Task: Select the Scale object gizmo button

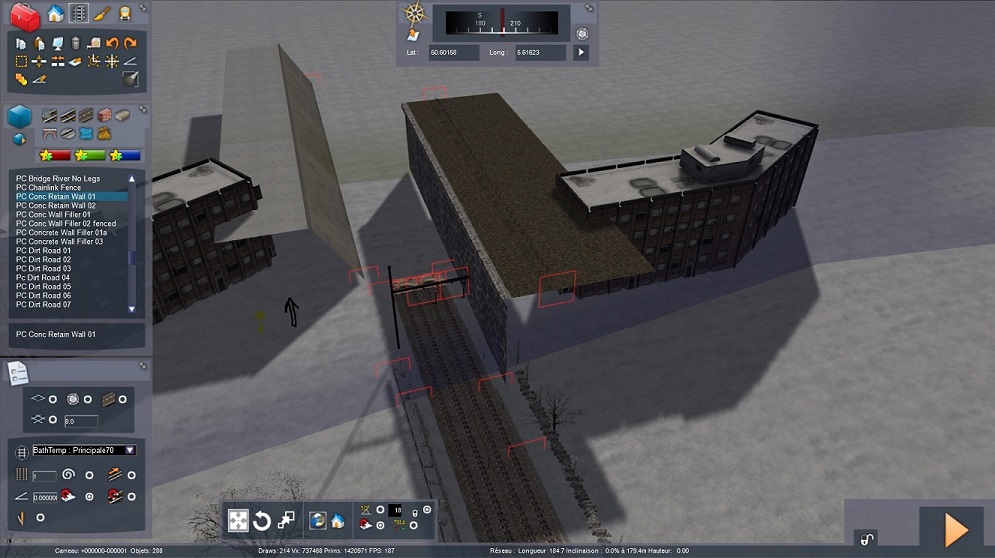Action: pos(286,521)
